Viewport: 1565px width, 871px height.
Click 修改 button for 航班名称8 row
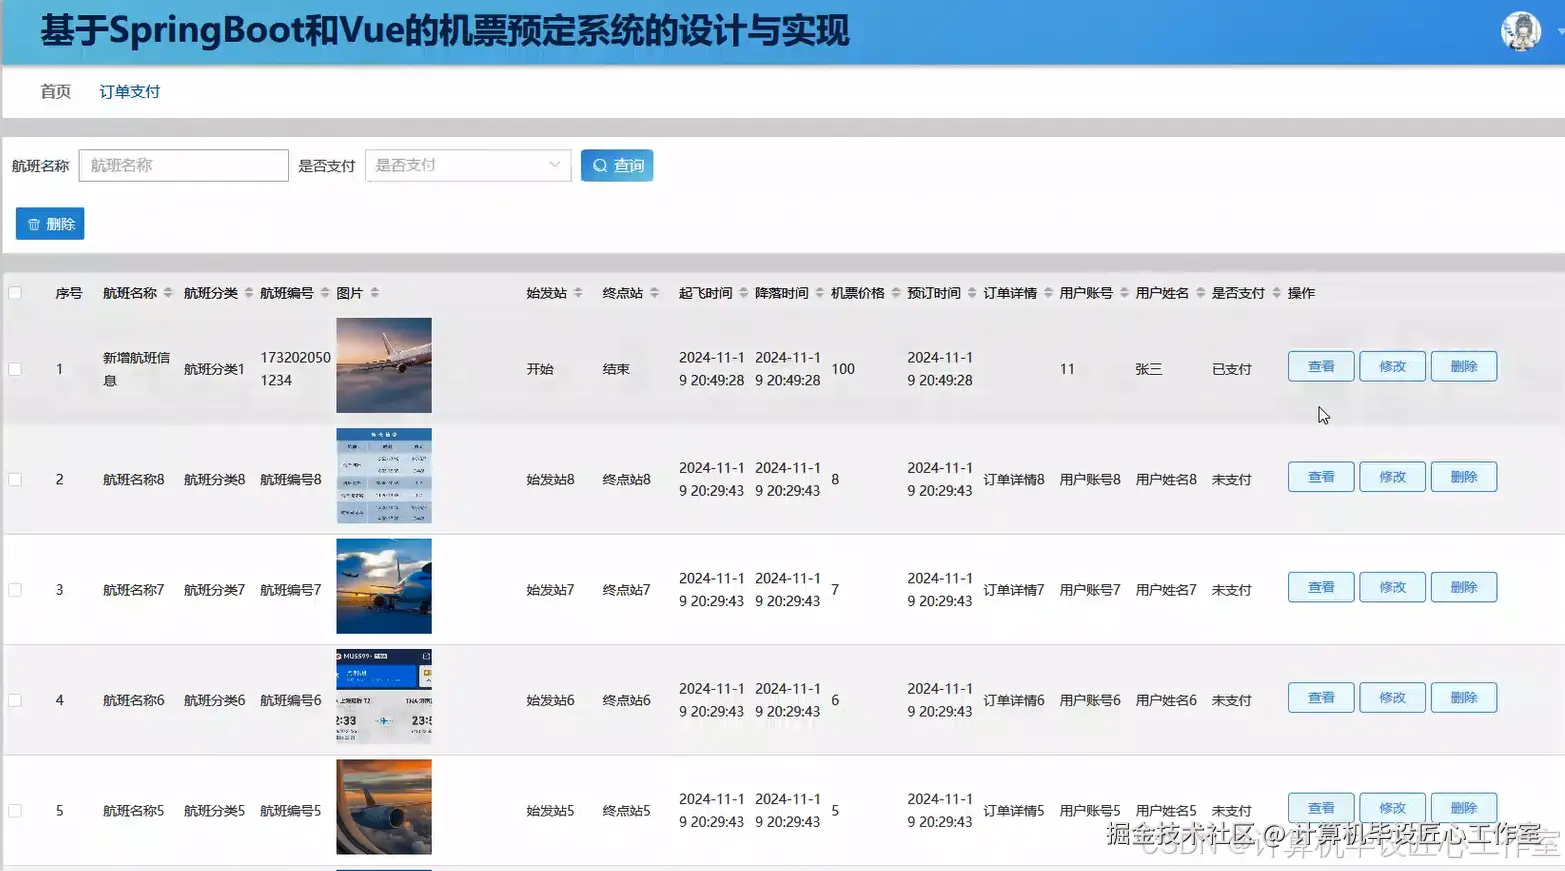coord(1392,477)
